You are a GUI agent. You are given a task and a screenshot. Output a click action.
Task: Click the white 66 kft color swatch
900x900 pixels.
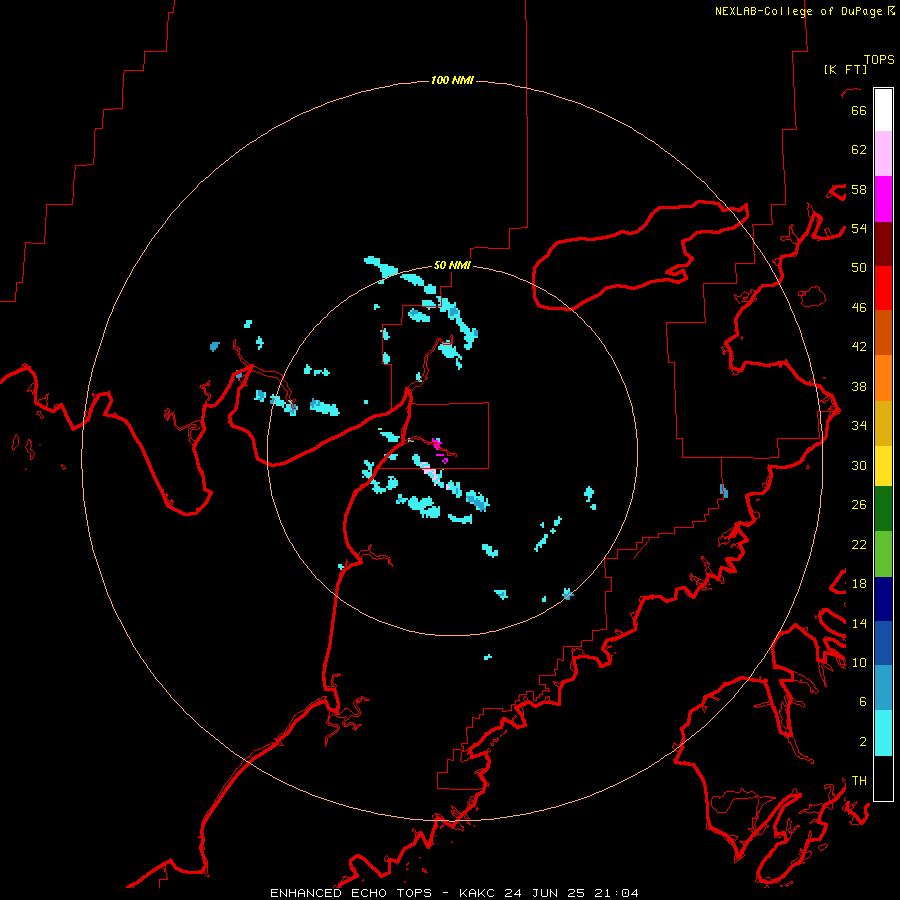pyautogui.click(x=883, y=110)
